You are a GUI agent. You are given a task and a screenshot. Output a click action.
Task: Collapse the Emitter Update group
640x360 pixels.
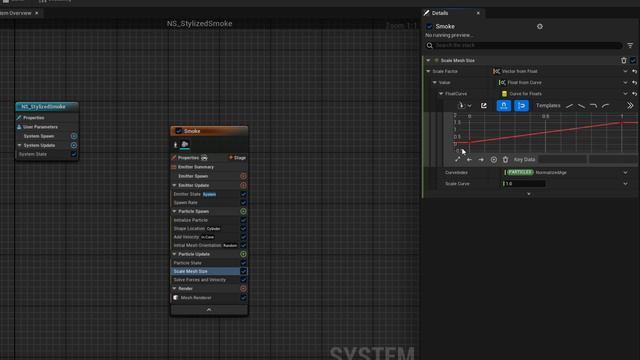[x=174, y=185]
